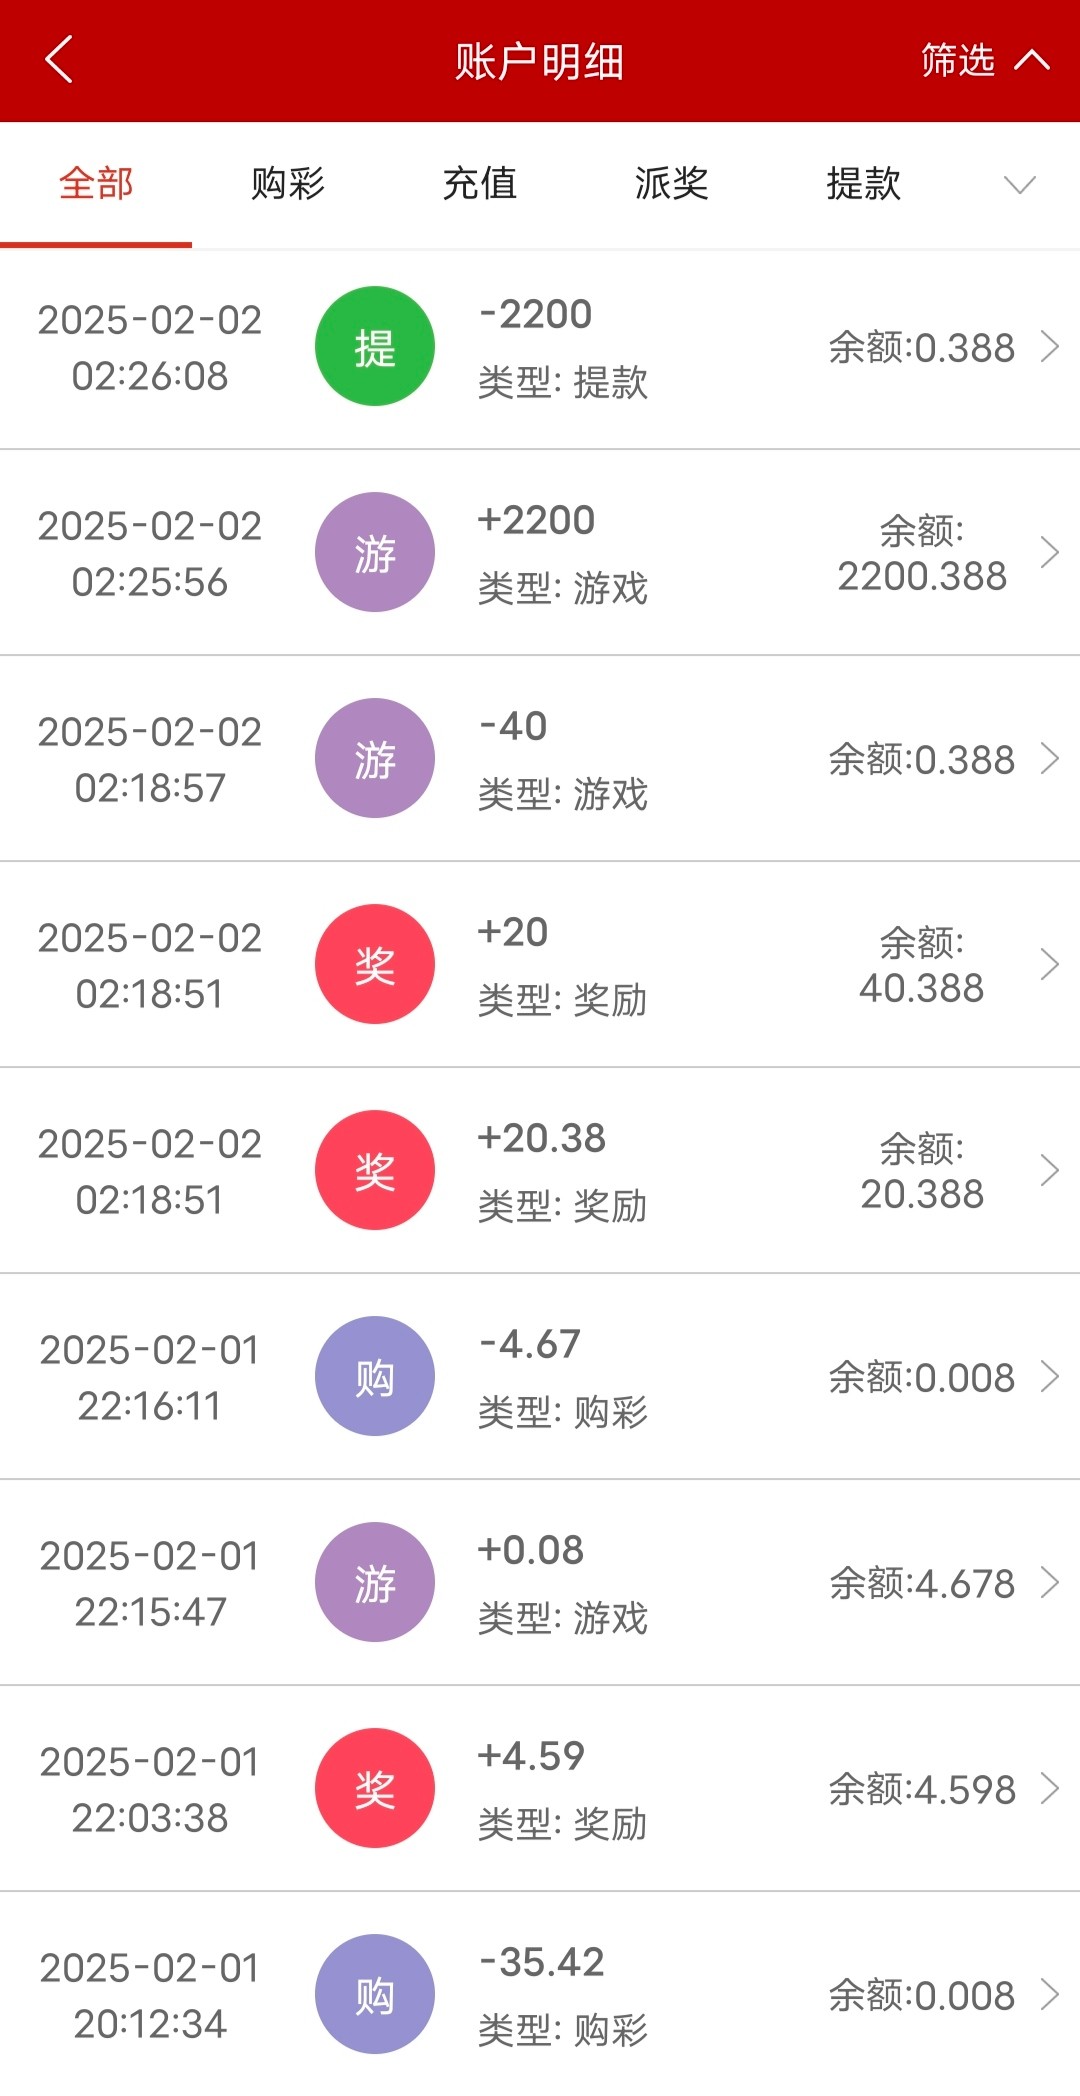This screenshot has height=2096, width=1080.
Task: Tap 奖 icon for +4.59 reward
Action: pos(375,1789)
